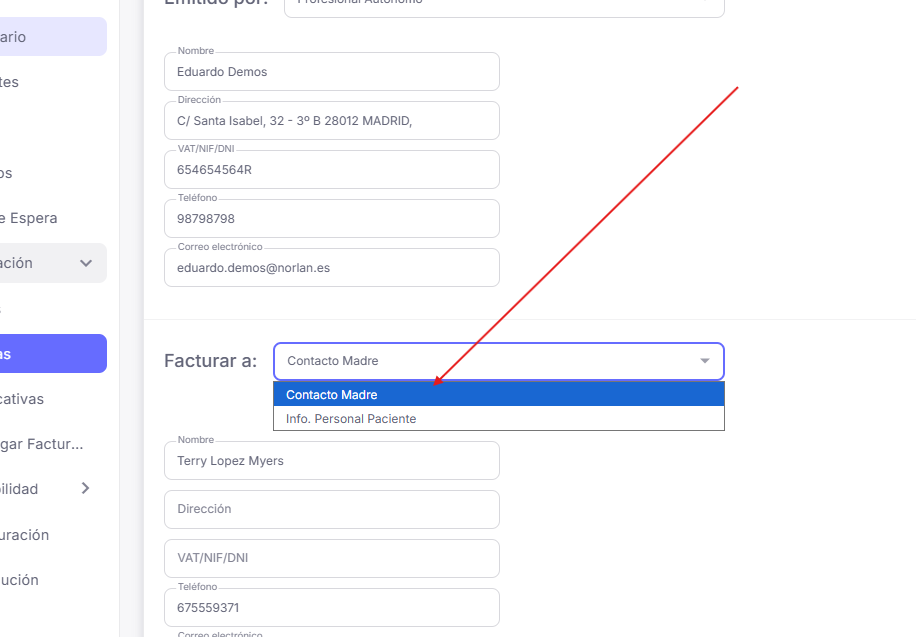Click the email field with eduardo.demos@norlan.es
This screenshot has height=637, width=916.
point(331,268)
